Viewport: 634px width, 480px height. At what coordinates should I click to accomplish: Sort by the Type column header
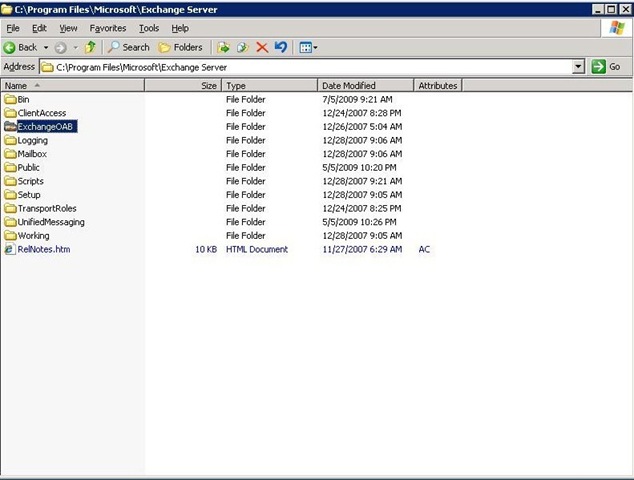click(x=270, y=86)
